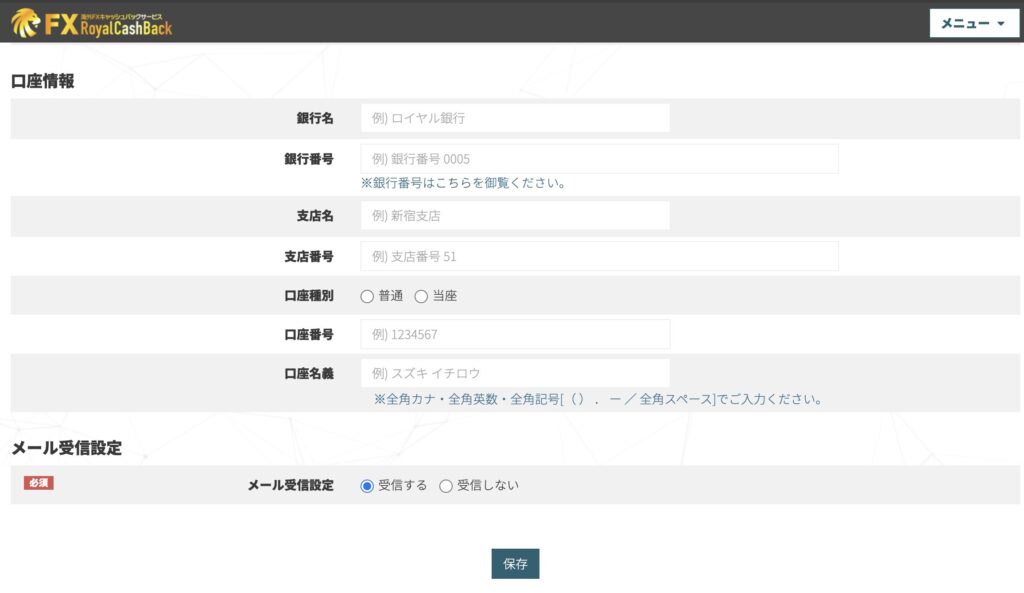This screenshot has height=593, width=1024.
Task: Select the 当座 account type radio button
Action: 421,296
